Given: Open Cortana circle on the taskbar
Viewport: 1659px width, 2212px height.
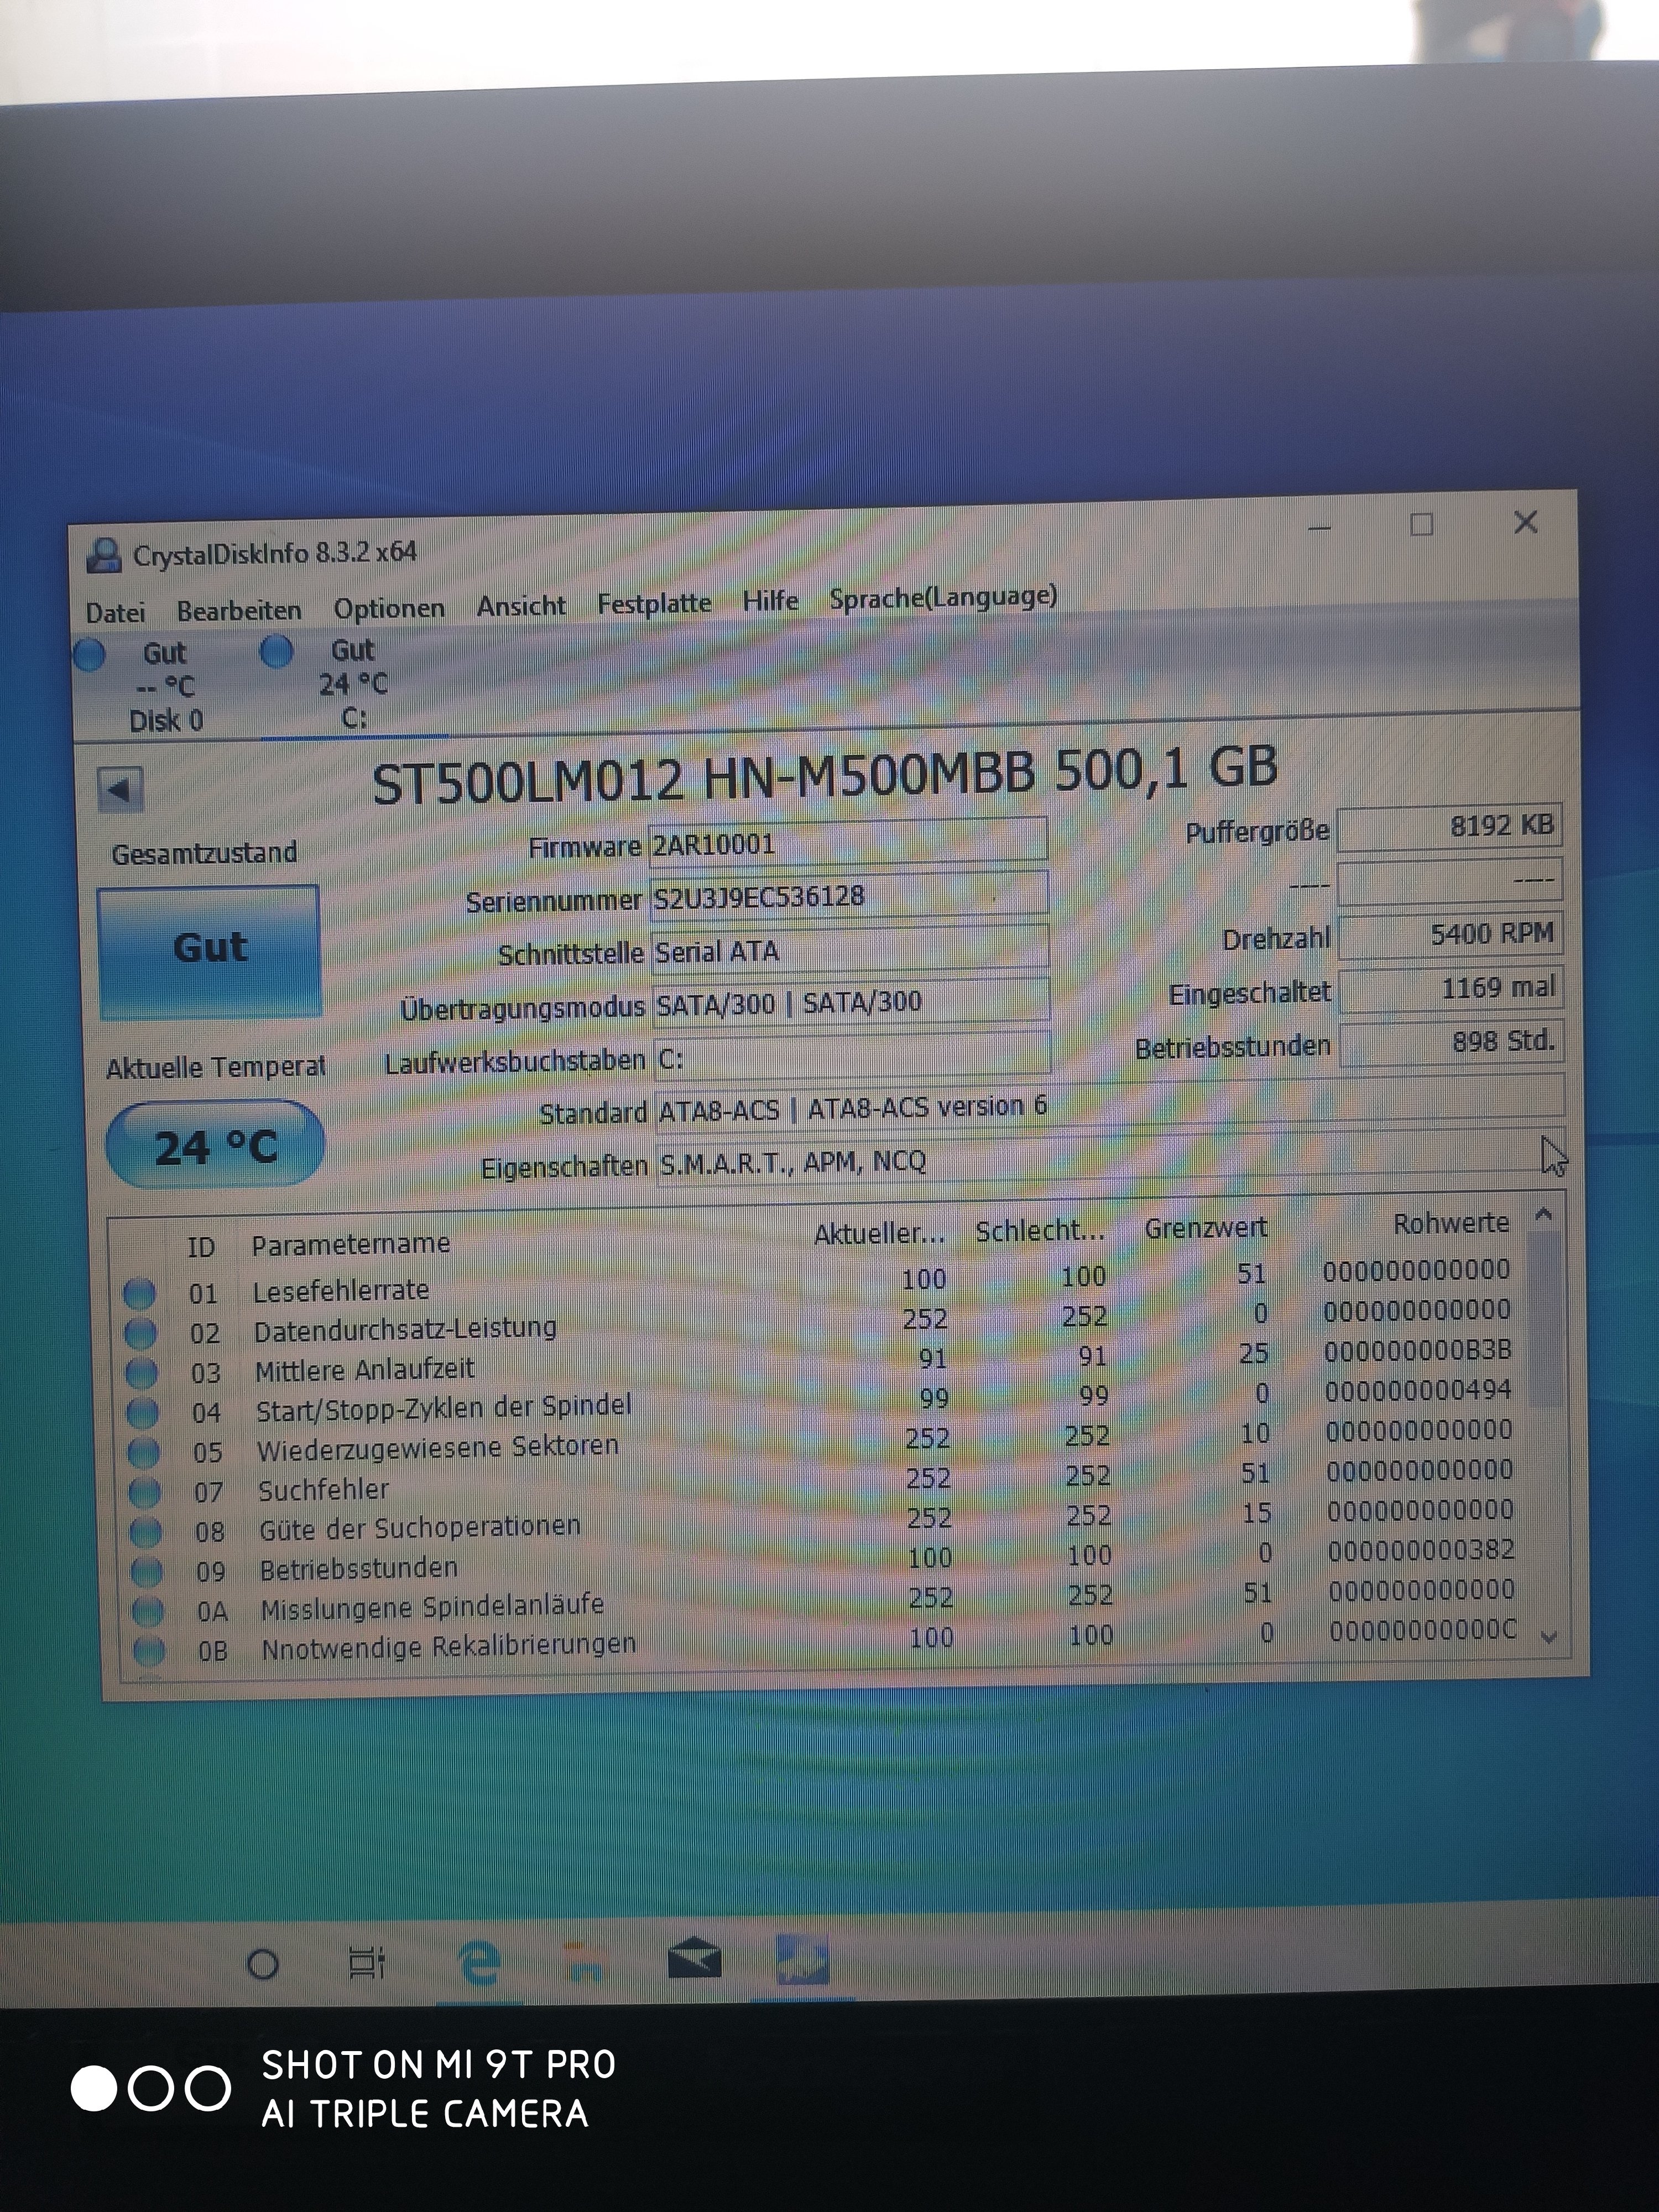Looking at the screenshot, I should (262, 1965).
